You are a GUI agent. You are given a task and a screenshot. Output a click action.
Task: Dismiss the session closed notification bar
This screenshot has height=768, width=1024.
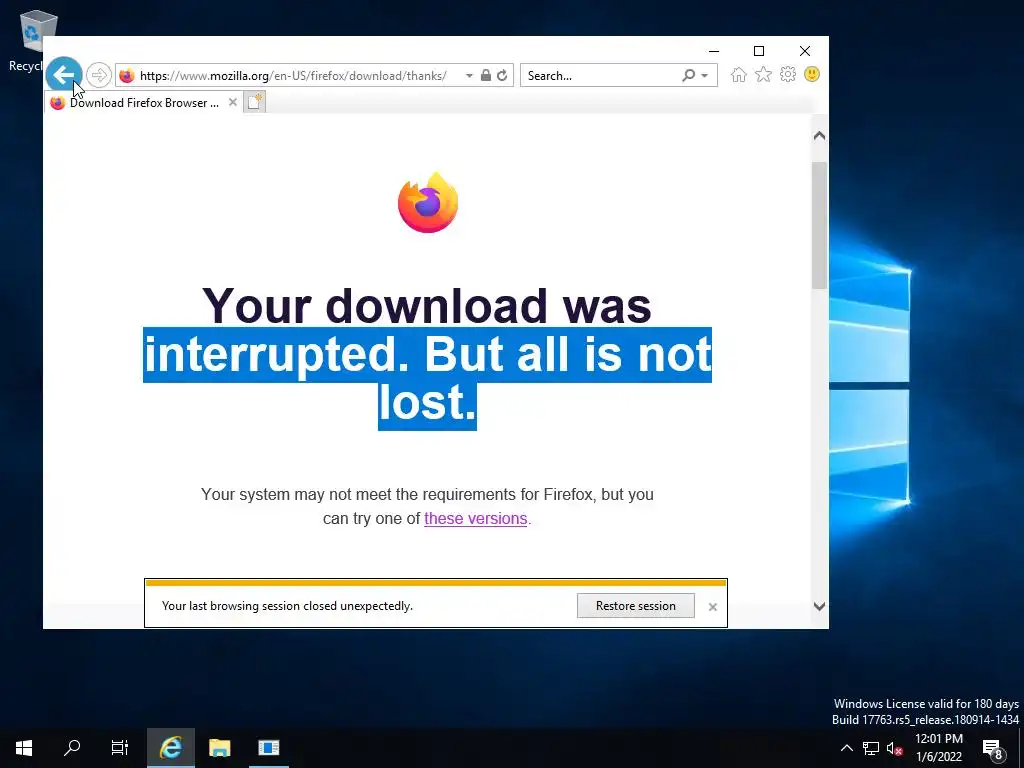tap(712, 607)
